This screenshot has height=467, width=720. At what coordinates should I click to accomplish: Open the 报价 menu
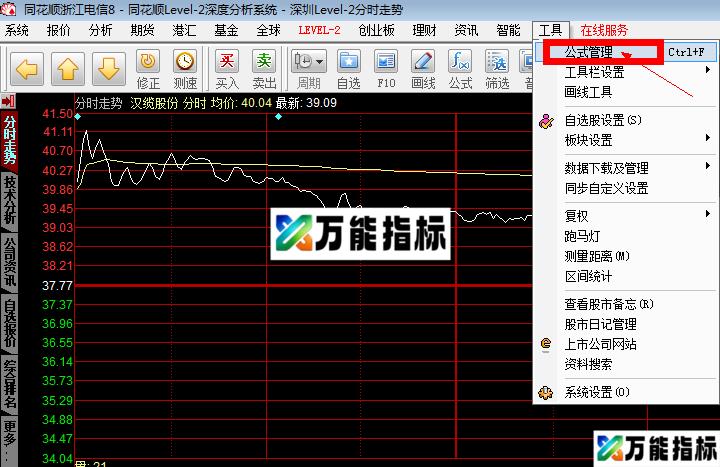tap(58, 31)
